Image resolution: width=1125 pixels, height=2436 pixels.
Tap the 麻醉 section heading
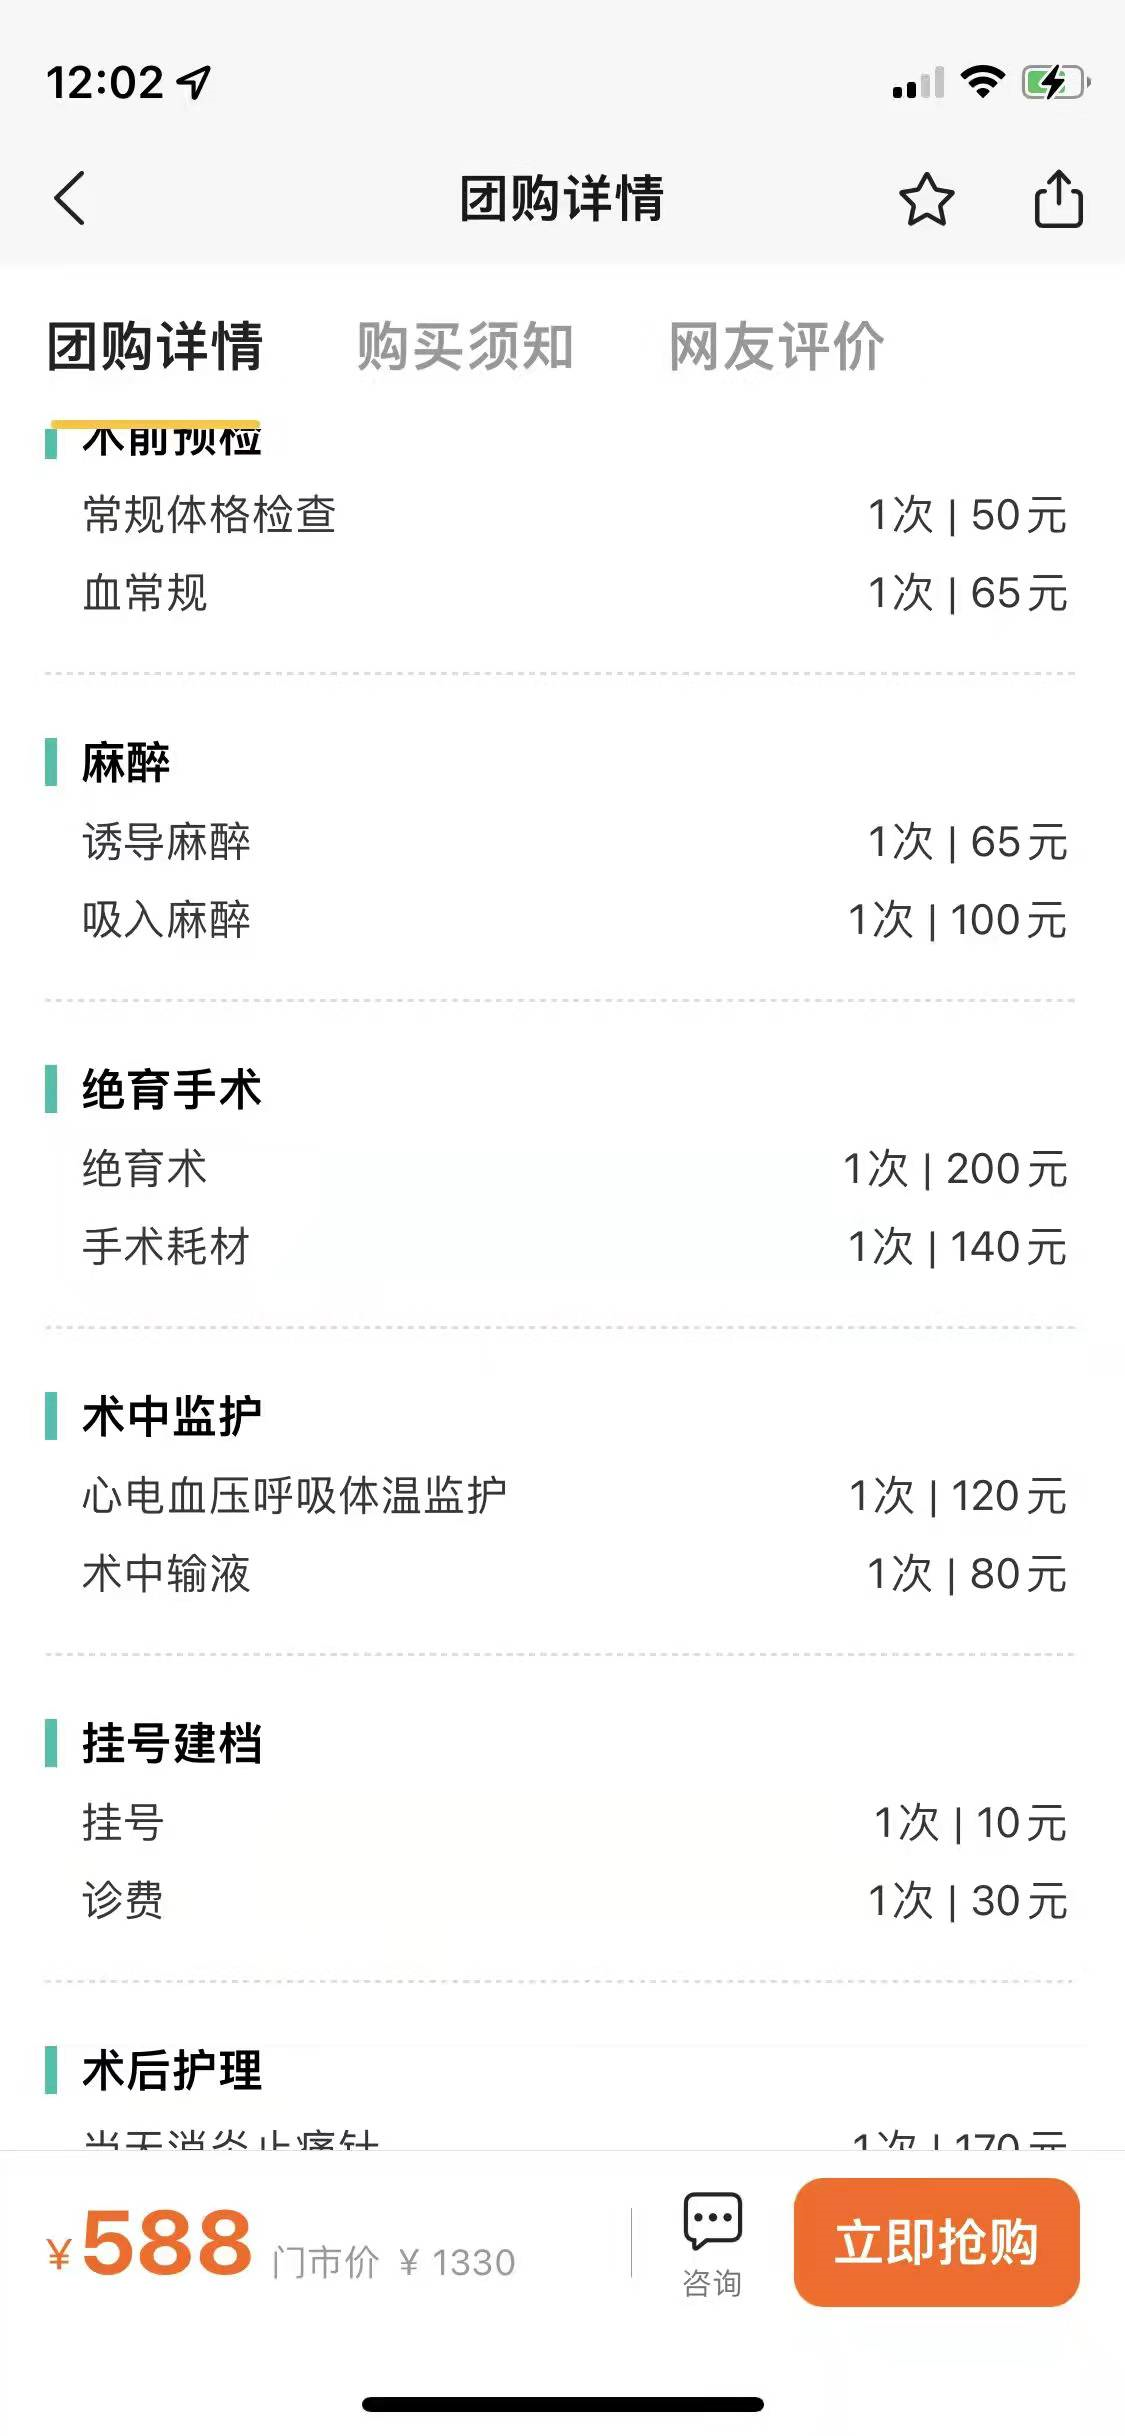(x=126, y=762)
